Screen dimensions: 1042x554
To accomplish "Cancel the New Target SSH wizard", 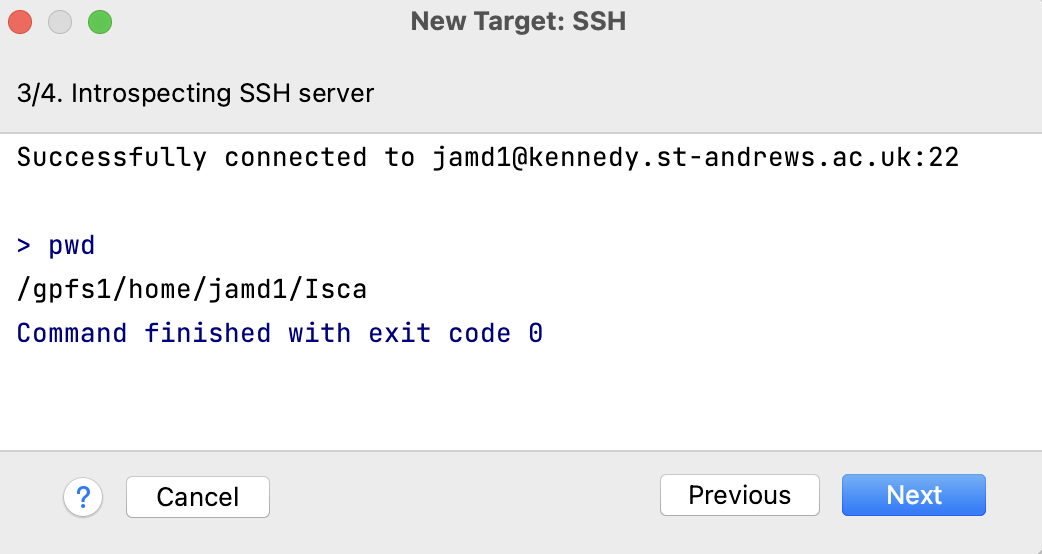I will [198, 497].
